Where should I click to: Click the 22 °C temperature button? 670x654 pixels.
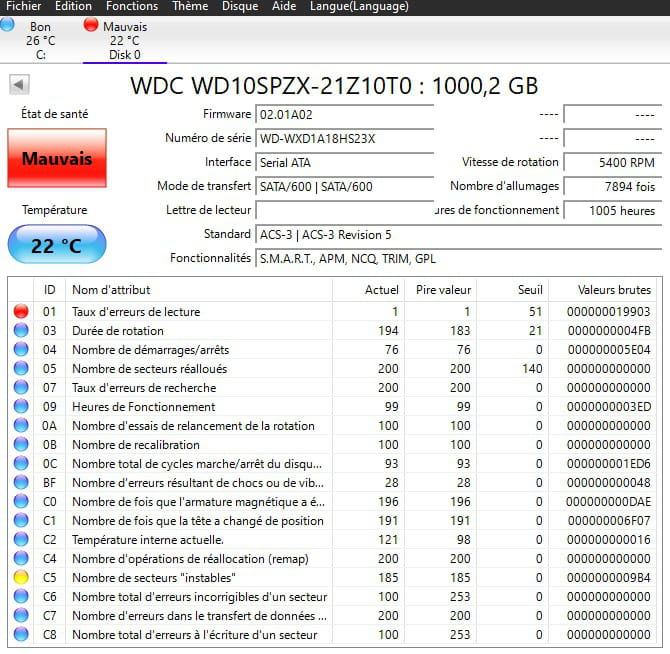57,245
